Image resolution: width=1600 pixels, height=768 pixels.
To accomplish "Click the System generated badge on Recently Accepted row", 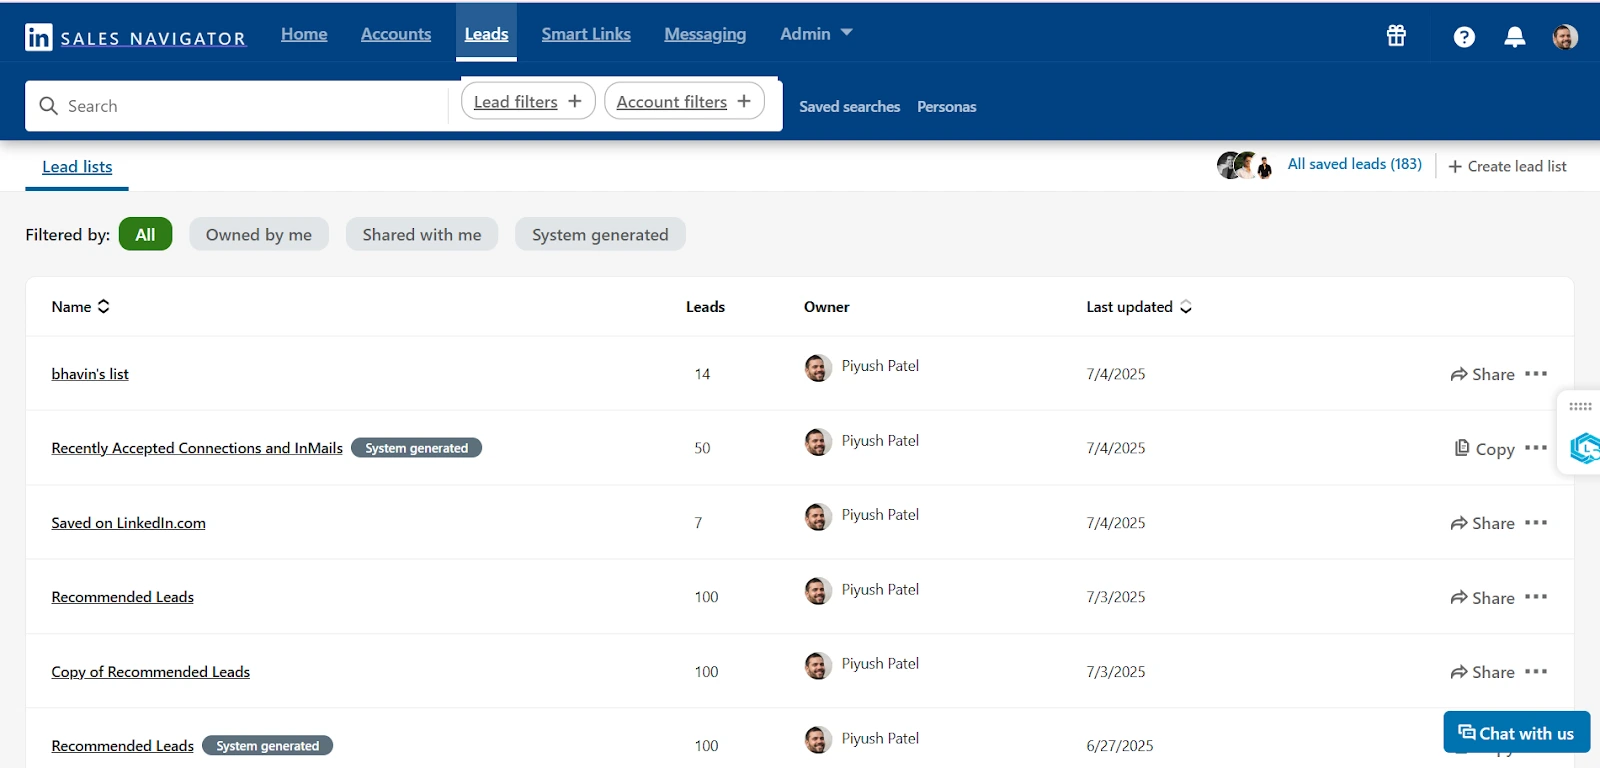I will tap(416, 448).
